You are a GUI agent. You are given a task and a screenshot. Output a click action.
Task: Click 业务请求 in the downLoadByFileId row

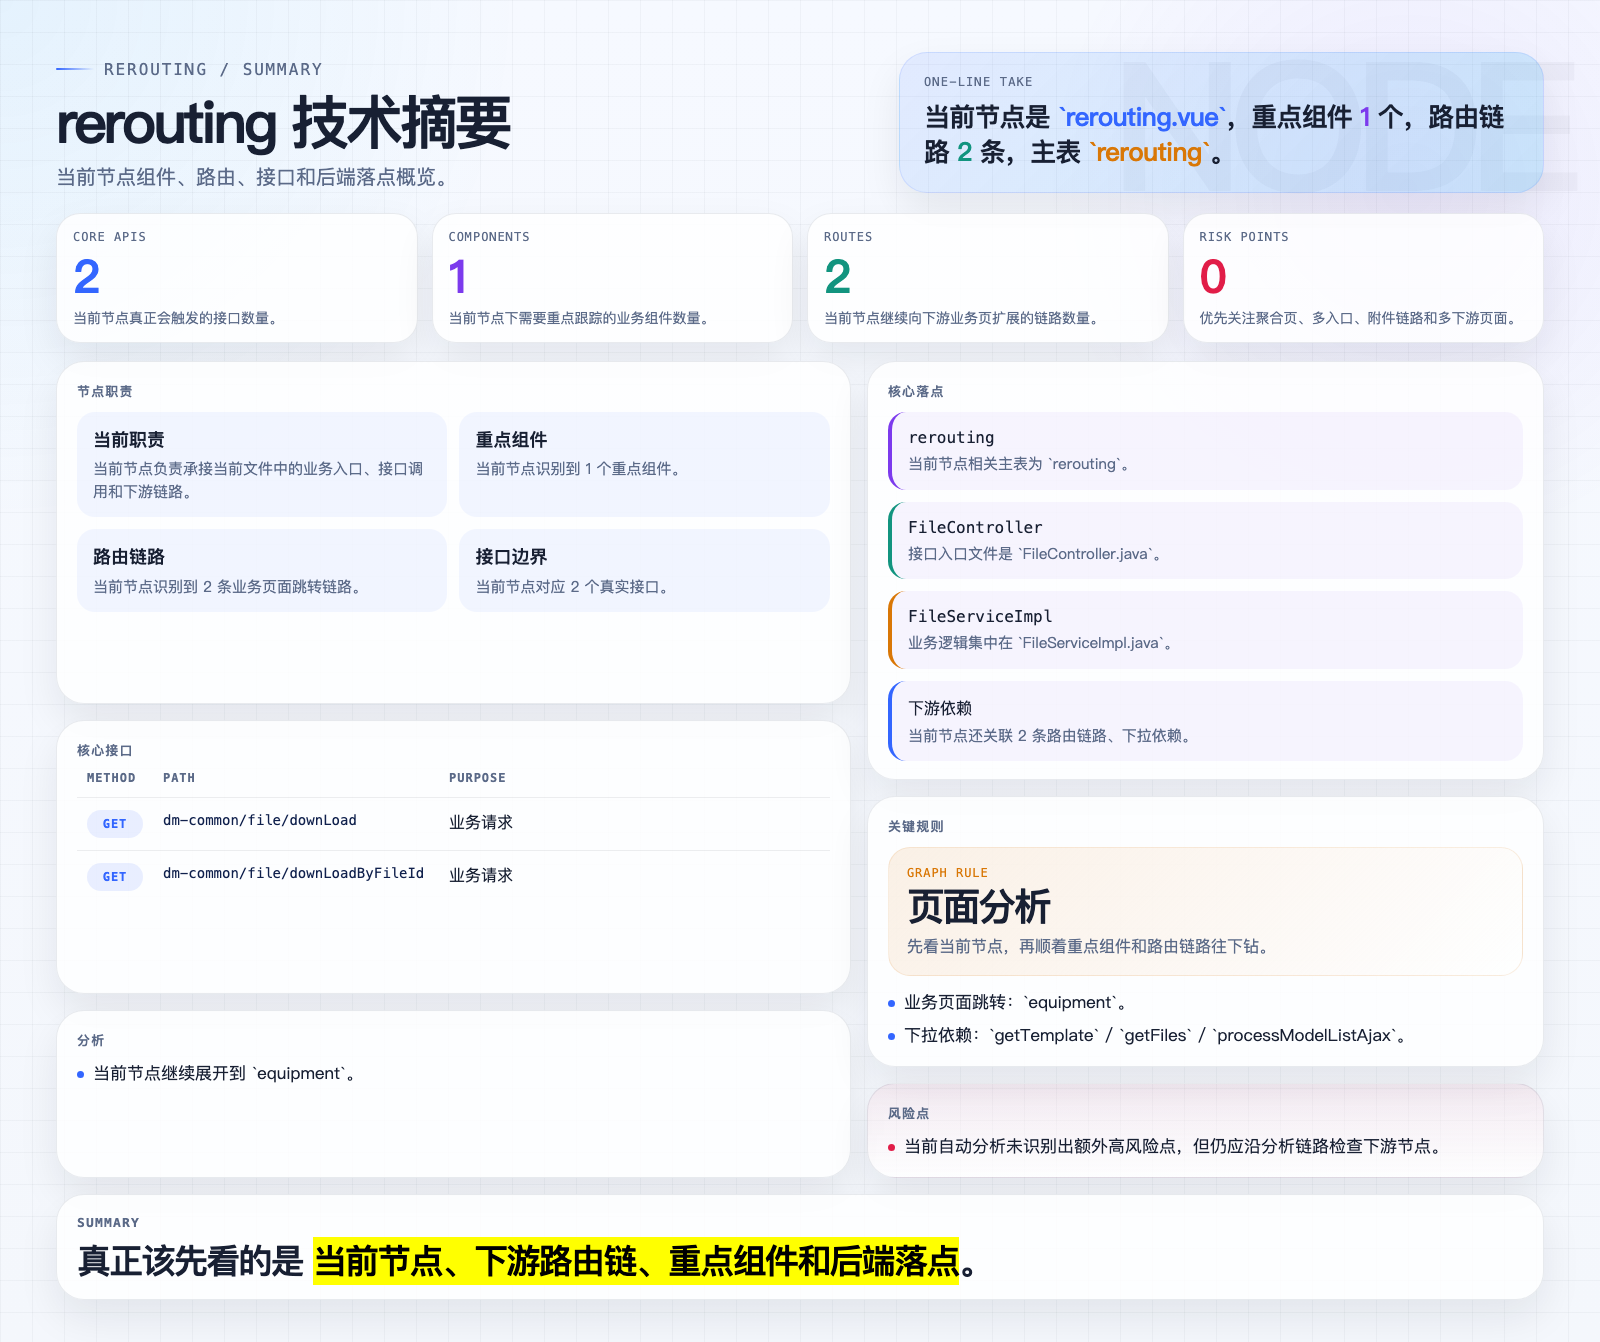[x=481, y=875]
